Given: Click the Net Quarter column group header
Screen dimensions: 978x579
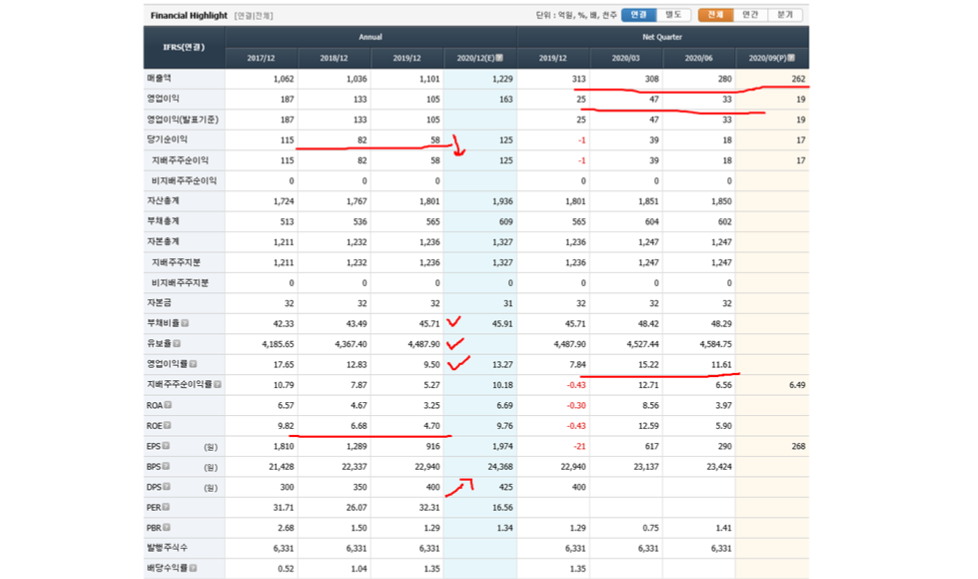Looking at the screenshot, I should 662,37.
